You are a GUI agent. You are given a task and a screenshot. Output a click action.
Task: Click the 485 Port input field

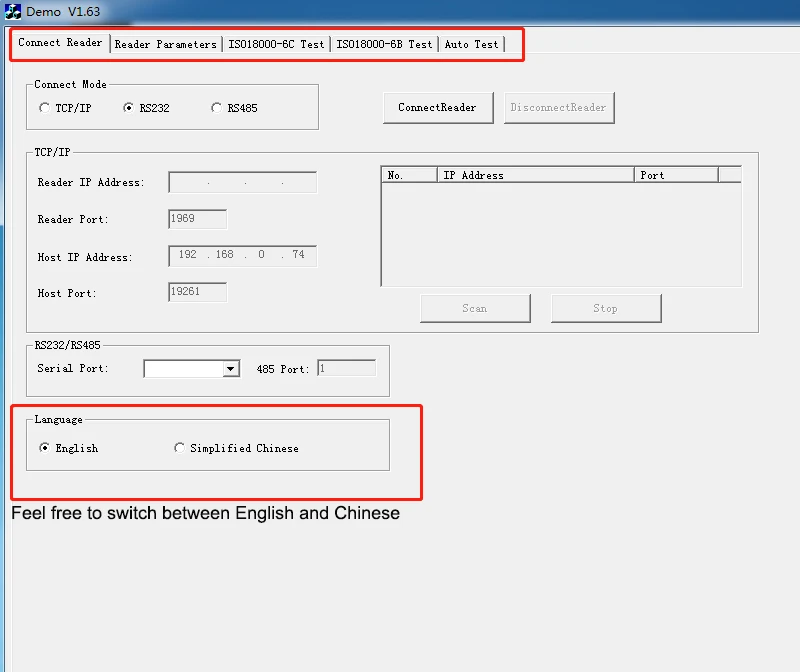(x=347, y=368)
